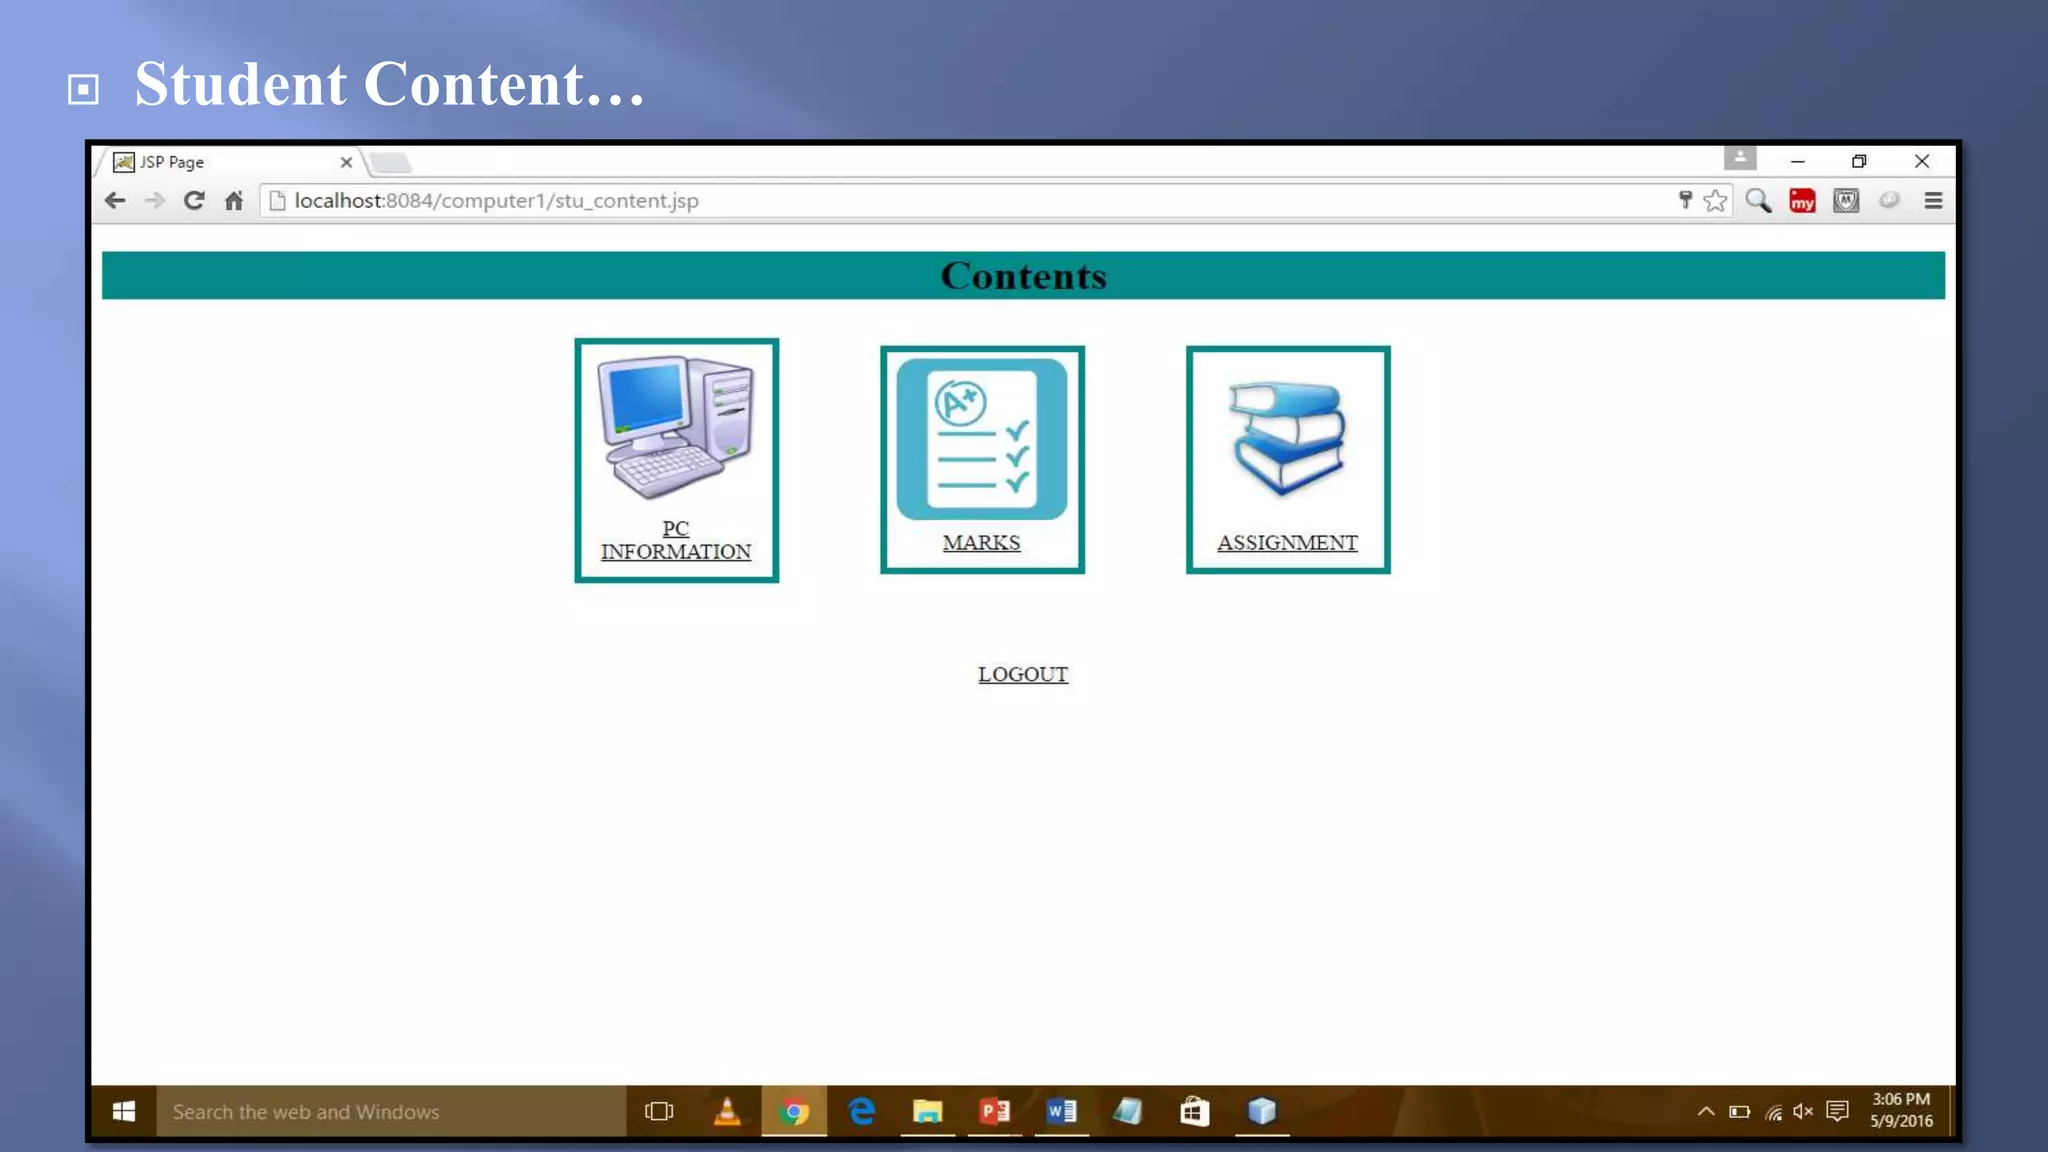The width and height of the screenshot is (2048, 1152).
Task: Select the JSP Page tab
Action: [x=230, y=162]
